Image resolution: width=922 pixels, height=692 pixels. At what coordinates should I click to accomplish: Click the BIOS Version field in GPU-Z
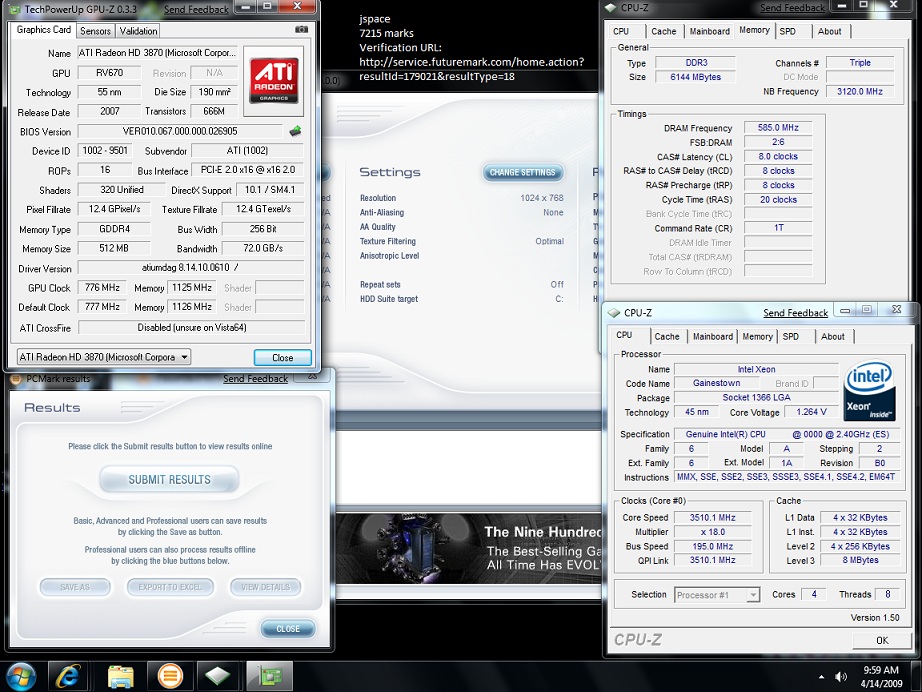point(180,131)
